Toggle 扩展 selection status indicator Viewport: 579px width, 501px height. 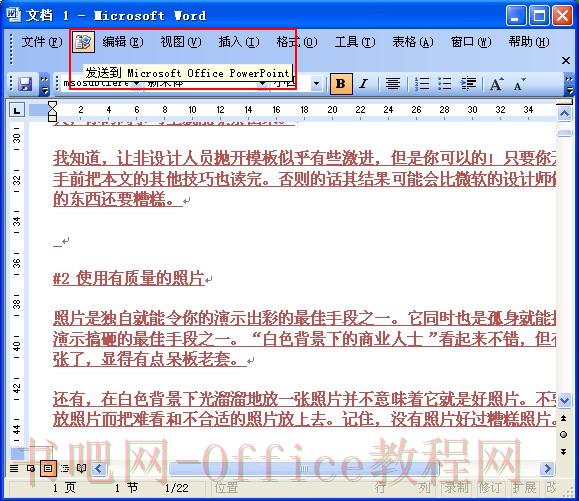[524, 488]
